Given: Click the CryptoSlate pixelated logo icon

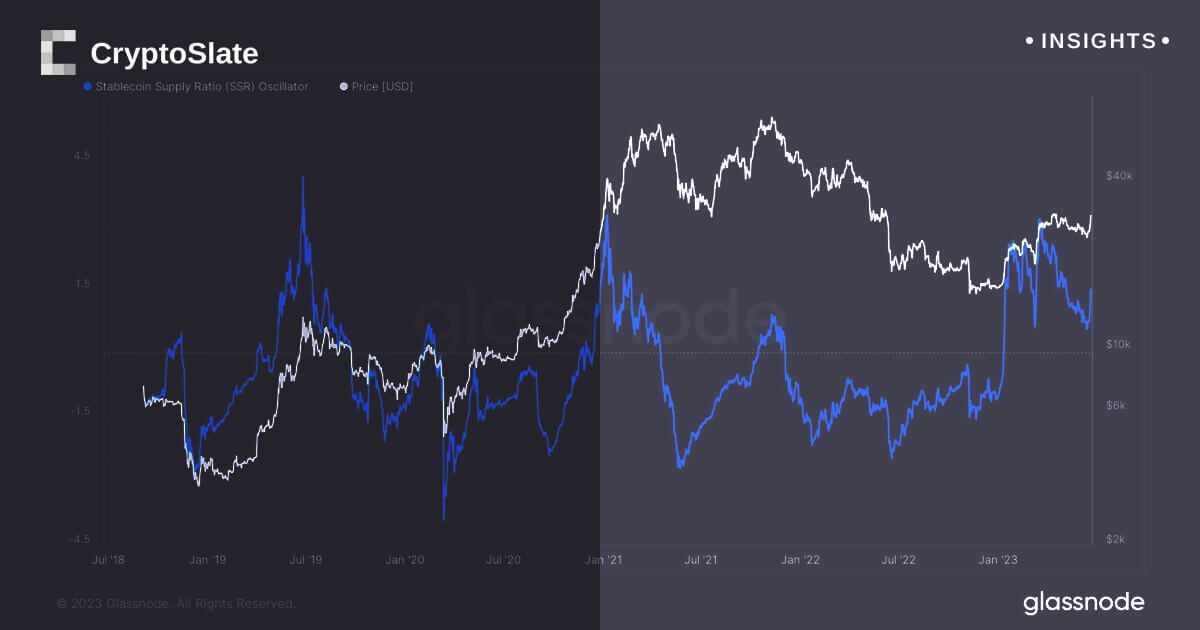Looking at the screenshot, I should pos(58,53).
